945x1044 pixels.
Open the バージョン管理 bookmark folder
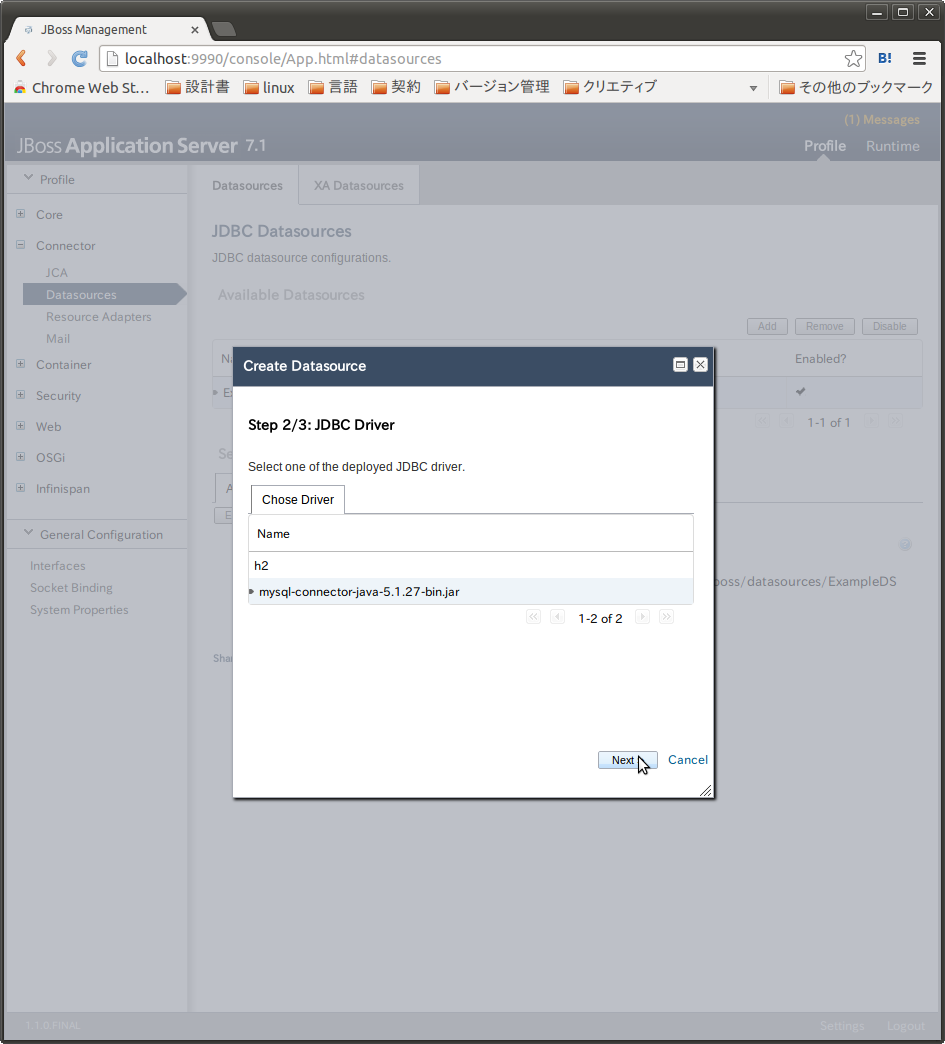[491, 87]
